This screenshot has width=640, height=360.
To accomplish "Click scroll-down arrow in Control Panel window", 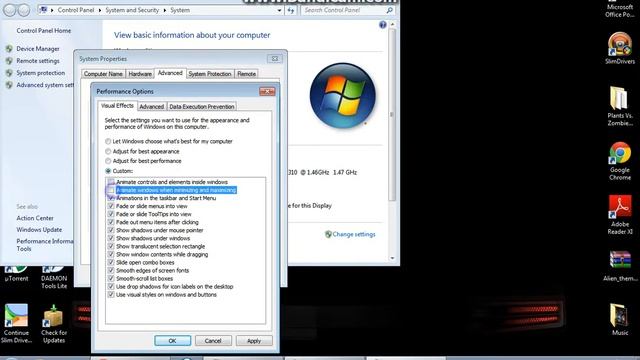I will coord(392,258).
